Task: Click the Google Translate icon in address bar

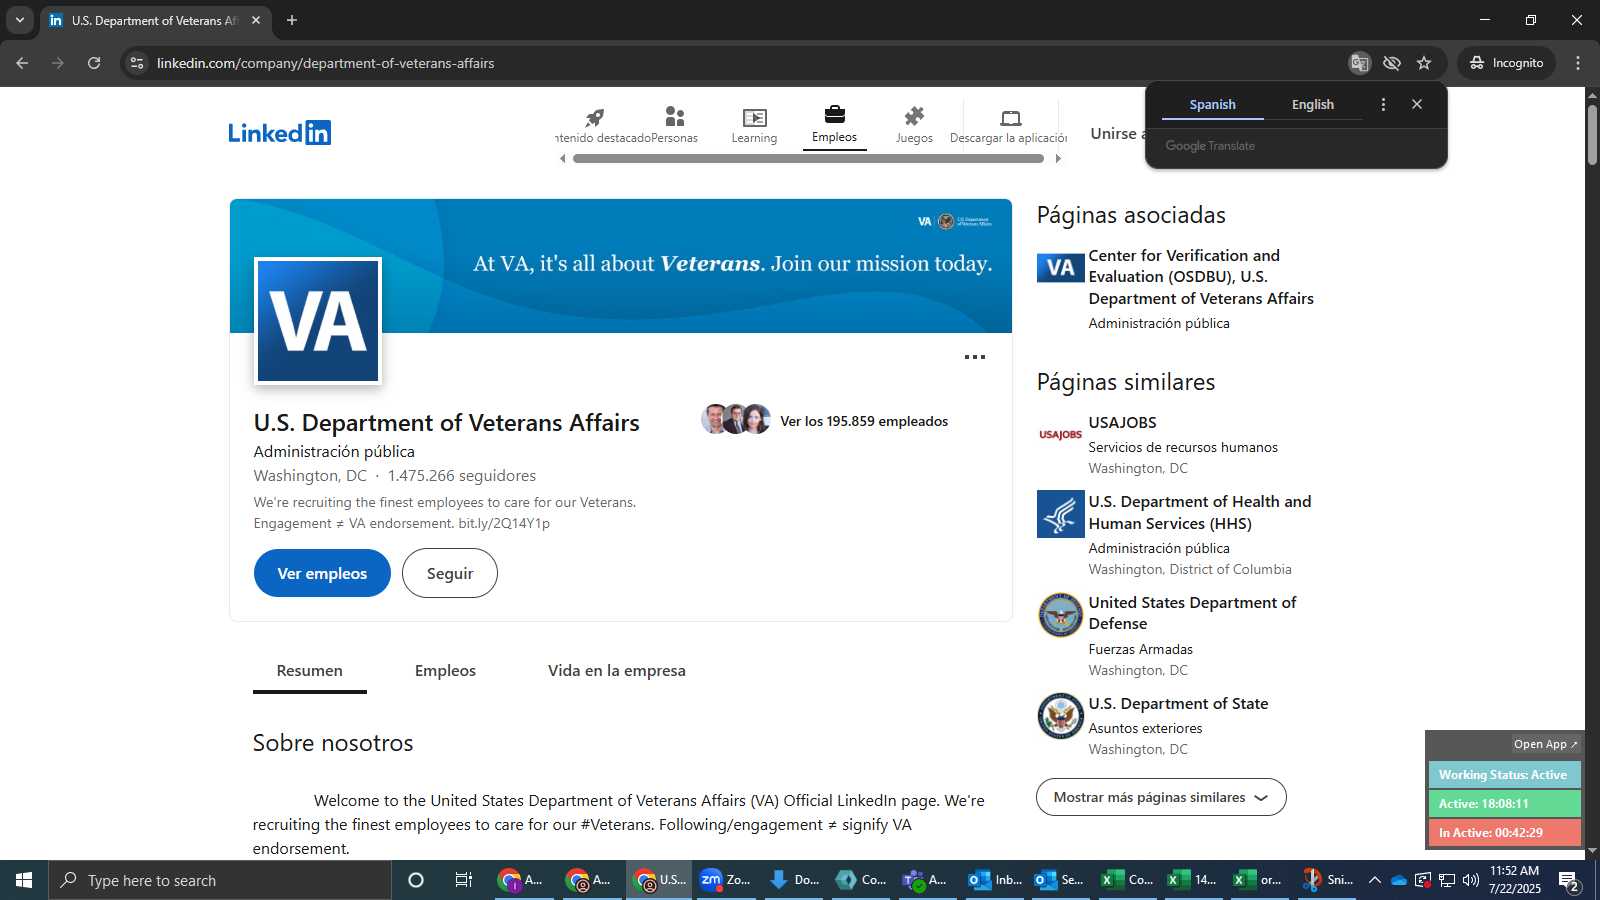Action: click(x=1359, y=63)
